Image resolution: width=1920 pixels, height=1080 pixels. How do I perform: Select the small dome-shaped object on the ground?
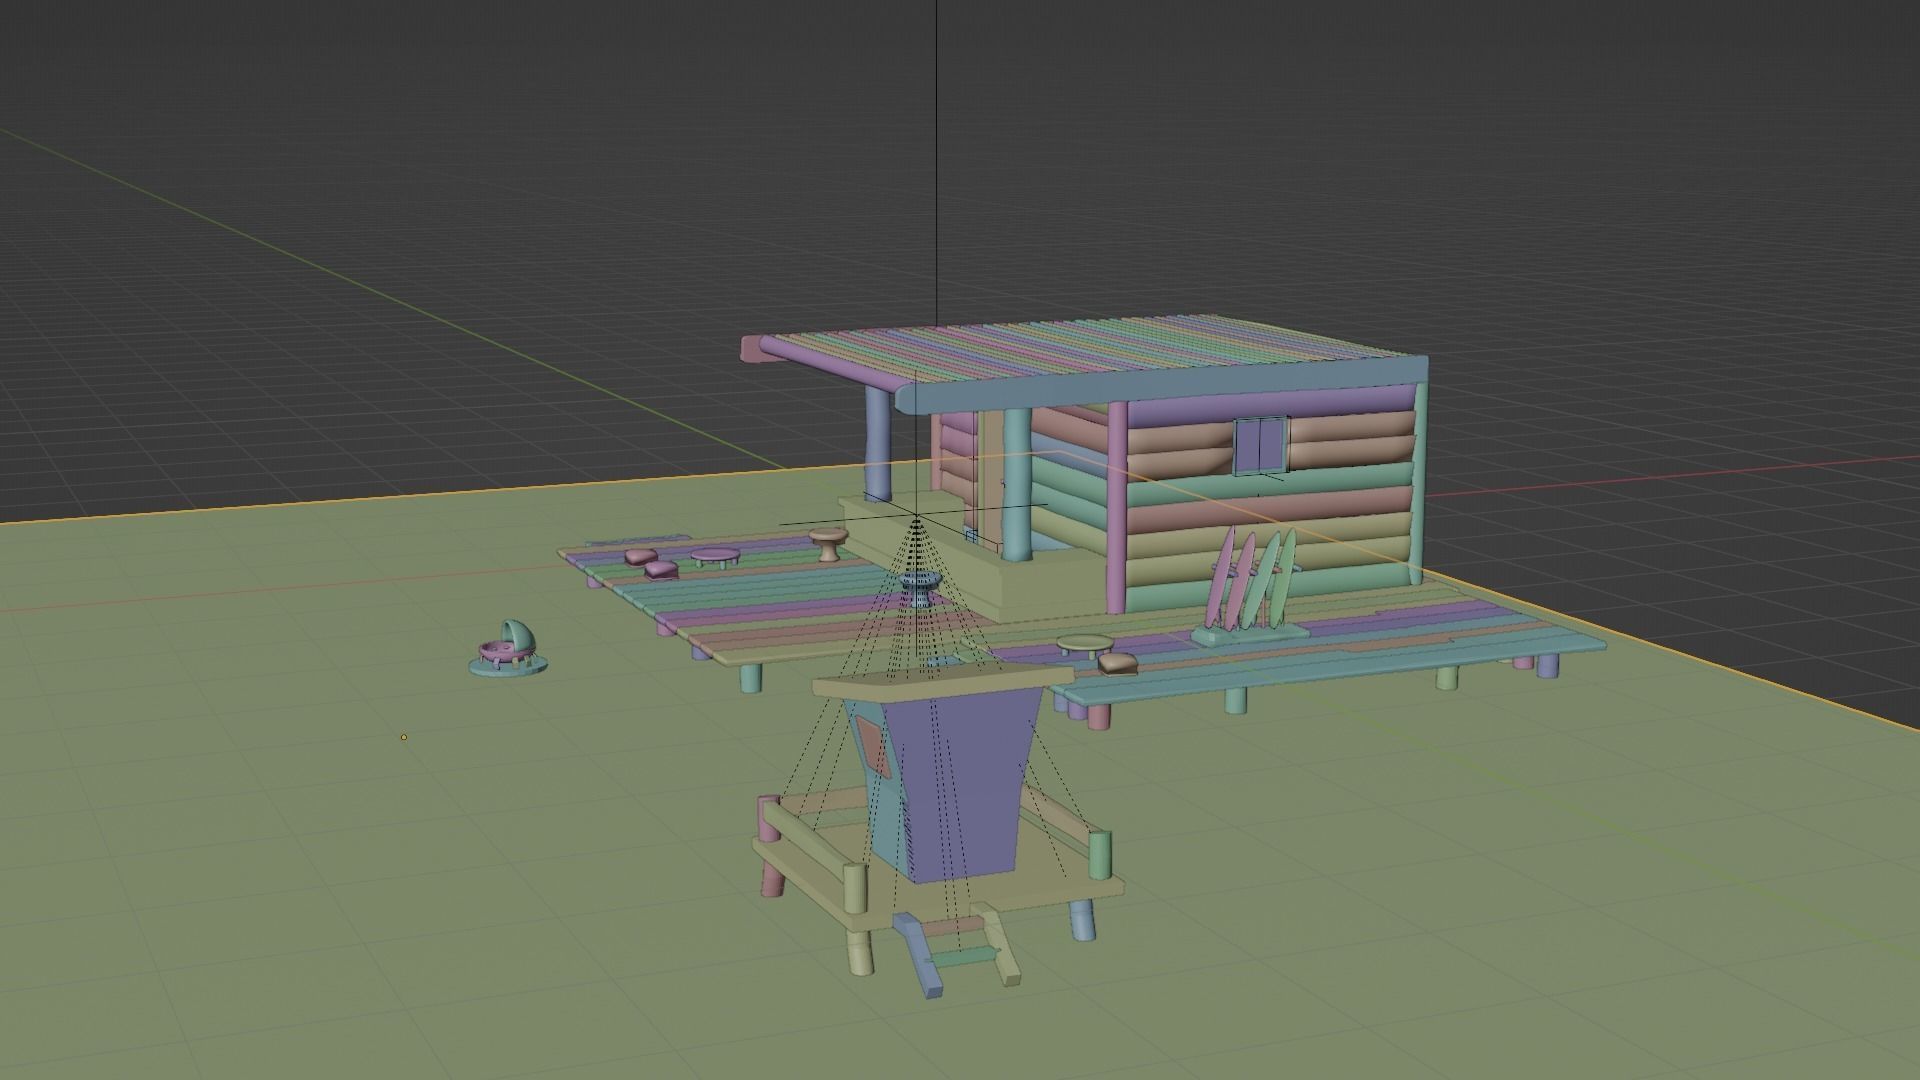tap(508, 648)
